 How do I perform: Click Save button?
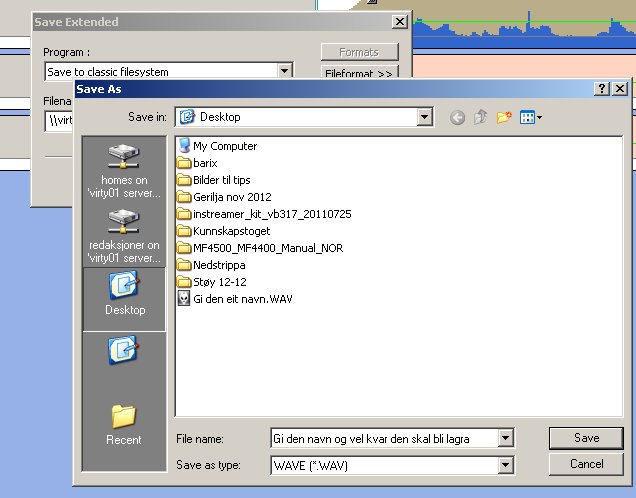click(586, 438)
